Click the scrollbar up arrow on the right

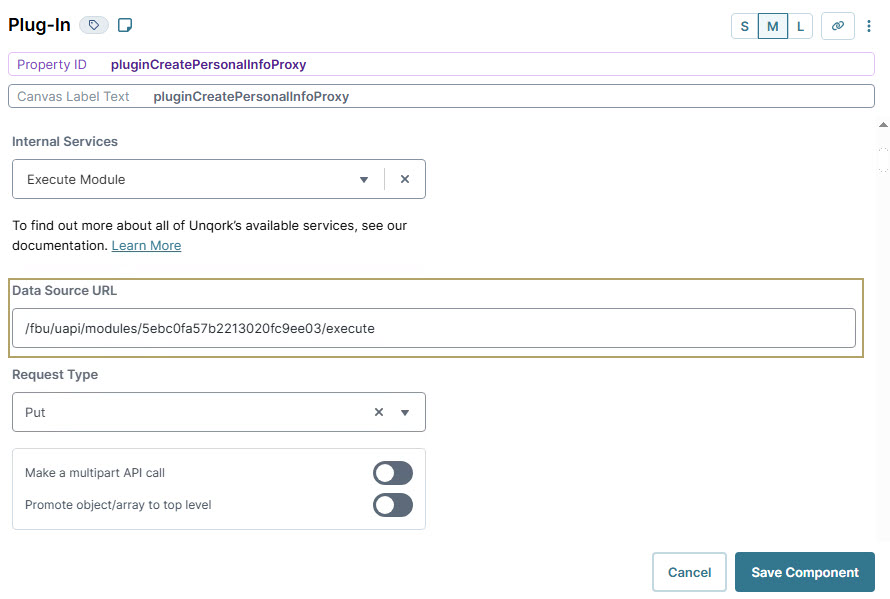click(x=881, y=124)
